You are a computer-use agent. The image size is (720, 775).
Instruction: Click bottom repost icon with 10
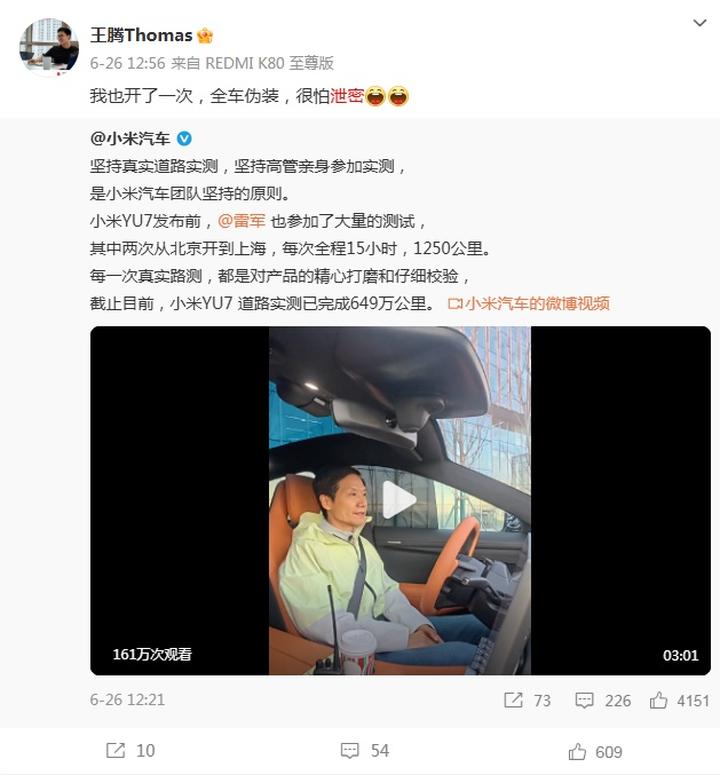coord(116,750)
